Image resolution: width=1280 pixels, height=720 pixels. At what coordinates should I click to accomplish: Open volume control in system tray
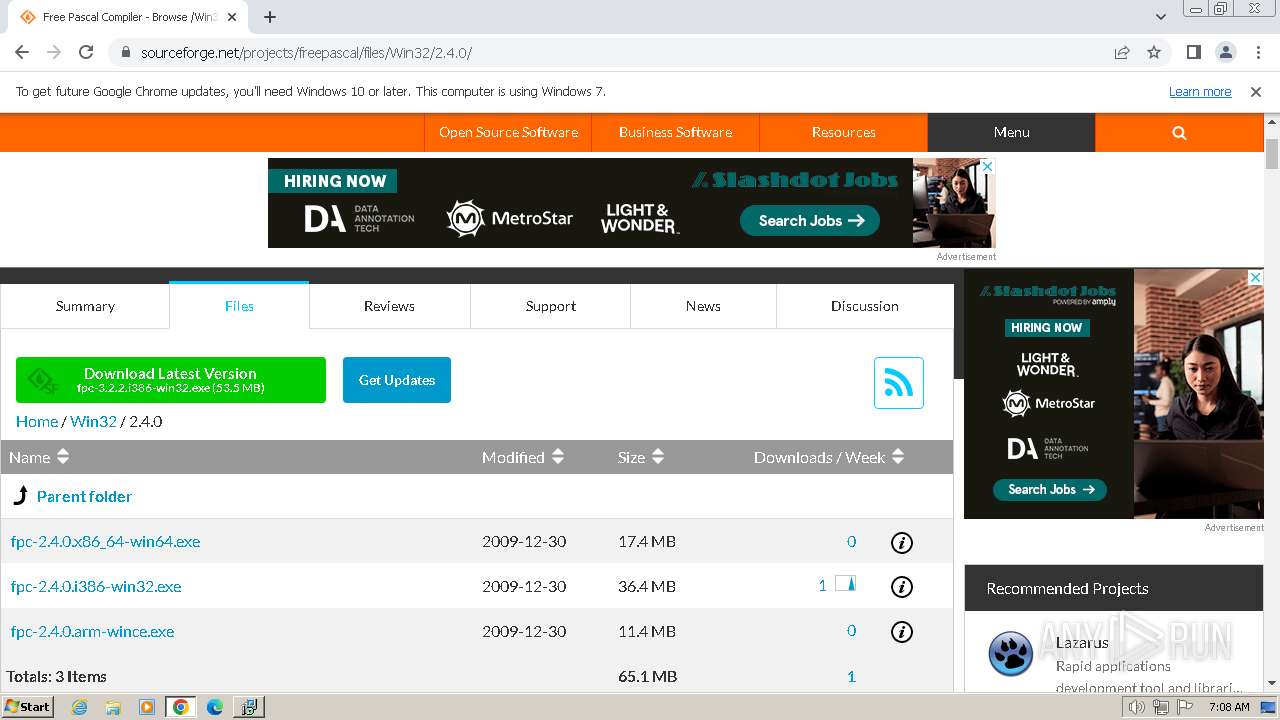tap(1138, 707)
